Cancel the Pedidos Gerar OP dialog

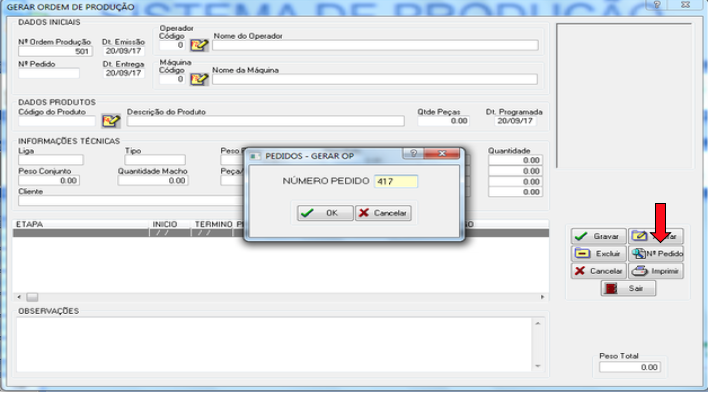pos(383,213)
